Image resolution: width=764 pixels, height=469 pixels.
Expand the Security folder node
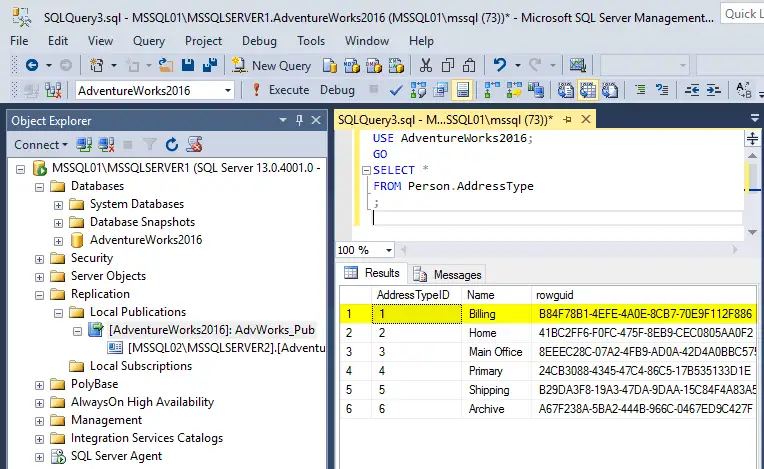(x=39, y=259)
